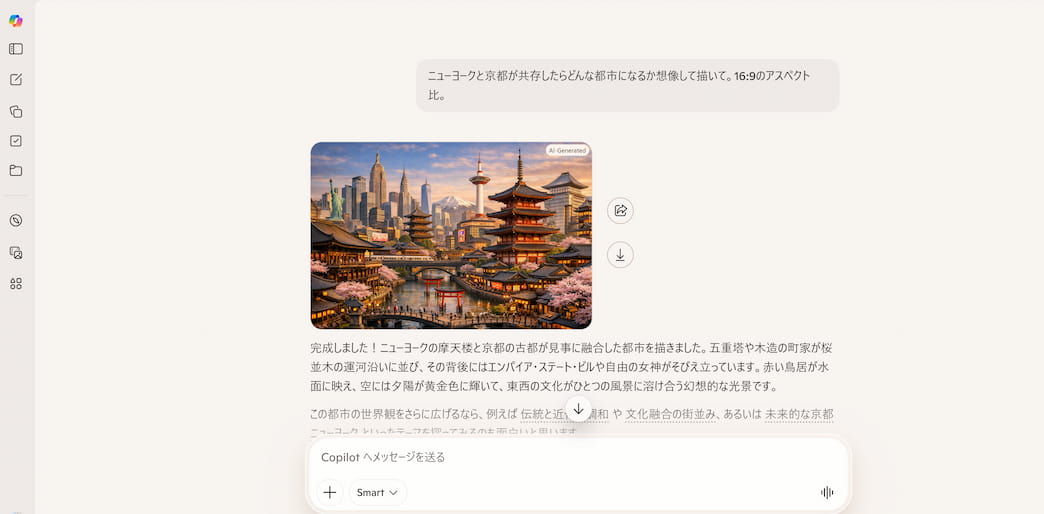Follow the 伝統と近代の調和 suggestion link
Image resolution: width=1044 pixels, height=514 pixels.
[x=565, y=415]
